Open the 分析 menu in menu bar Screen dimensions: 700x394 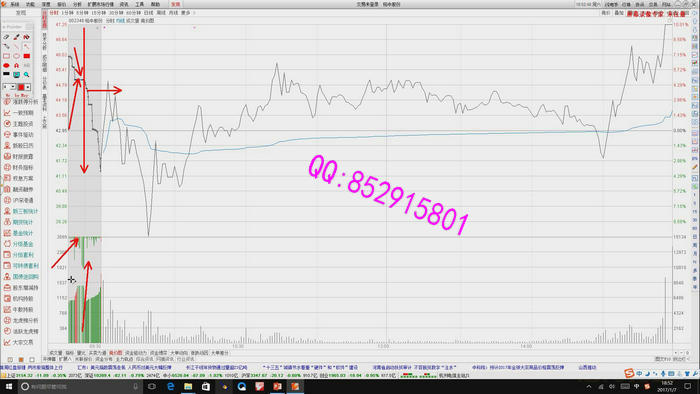[77, 4]
